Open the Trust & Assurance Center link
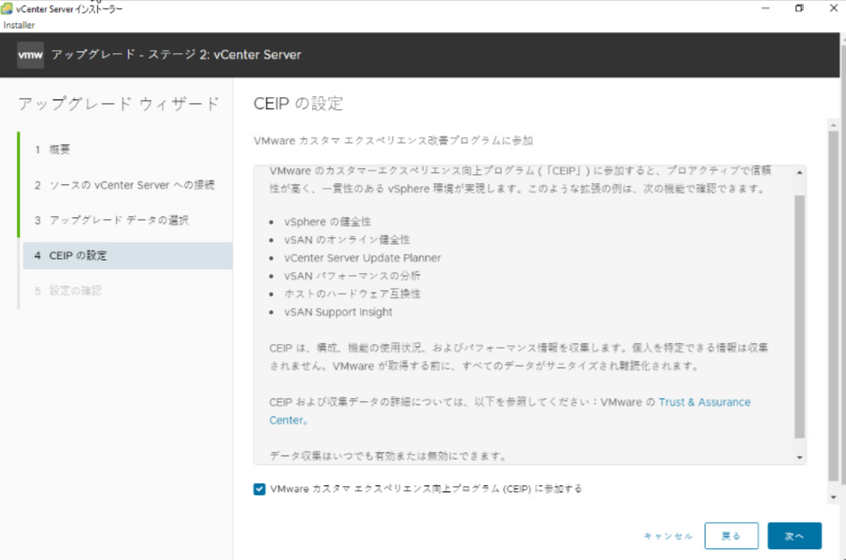Image resolution: width=846 pixels, height=560 pixels. click(x=704, y=402)
